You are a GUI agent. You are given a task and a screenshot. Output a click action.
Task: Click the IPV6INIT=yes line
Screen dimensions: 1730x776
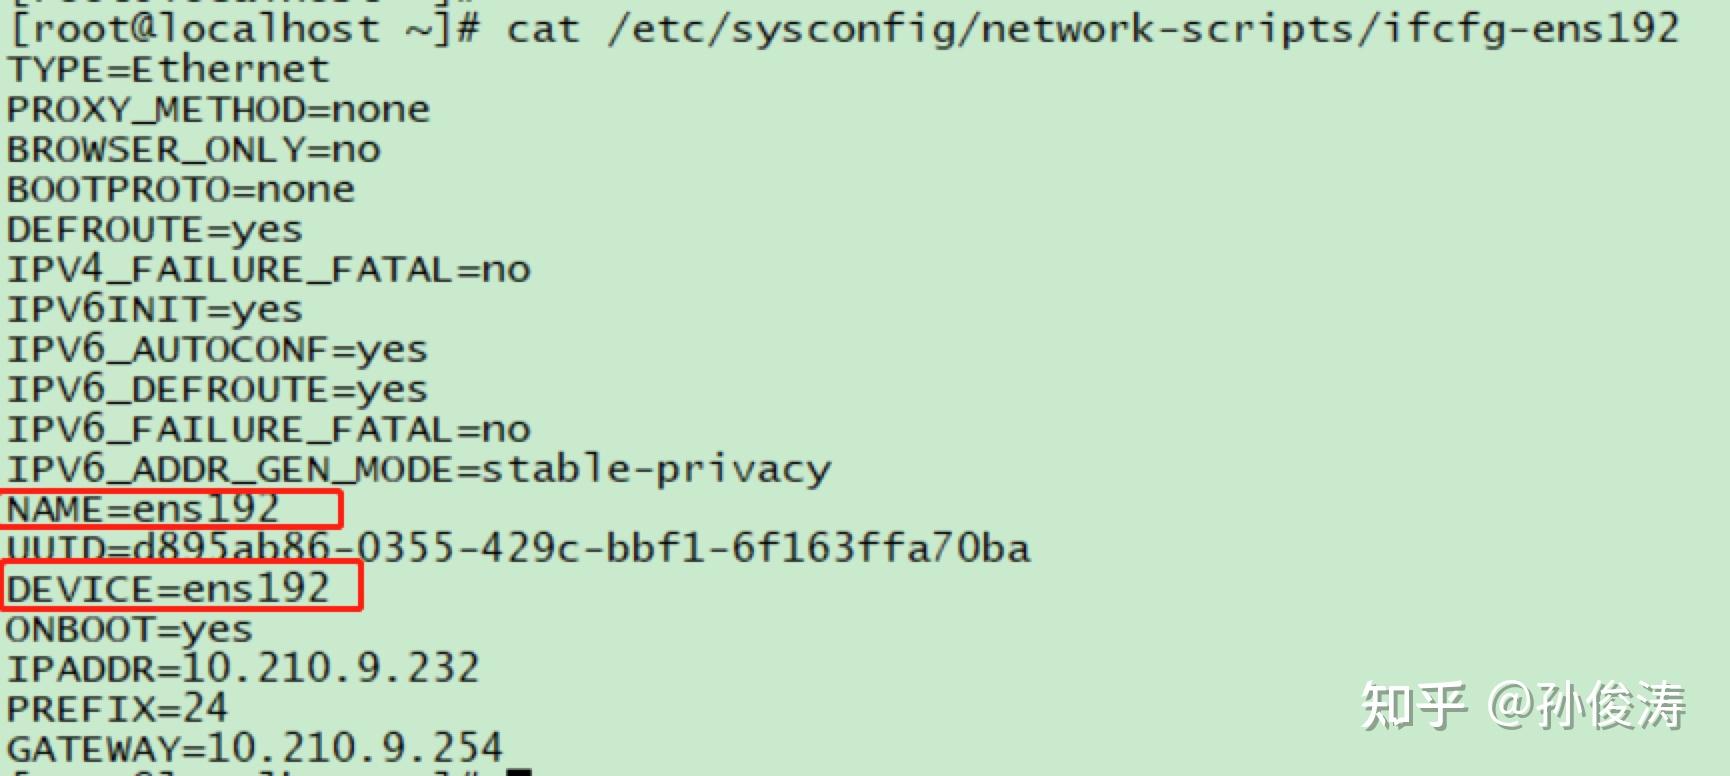pyautogui.click(x=155, y=310)
